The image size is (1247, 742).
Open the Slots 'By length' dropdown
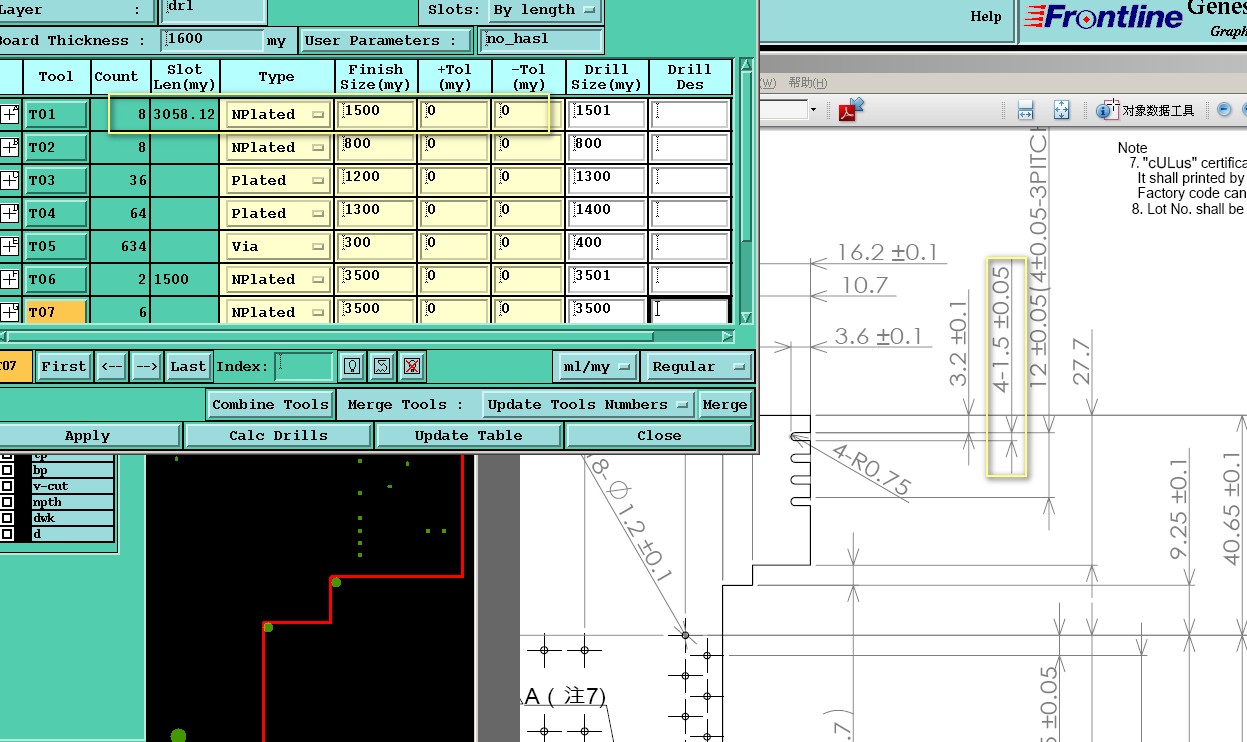coord(544,10)
